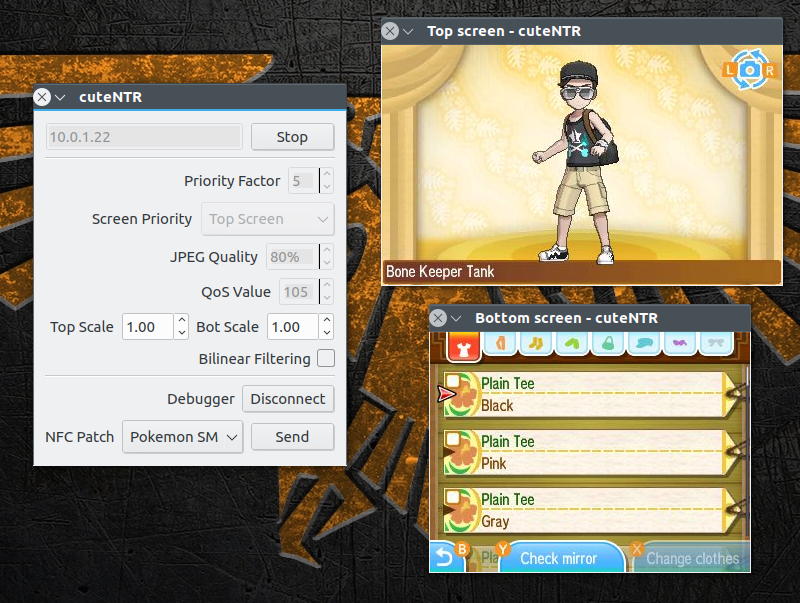Click the L/R camera rotate icon

pyautogui.click(x=749, y=70)
